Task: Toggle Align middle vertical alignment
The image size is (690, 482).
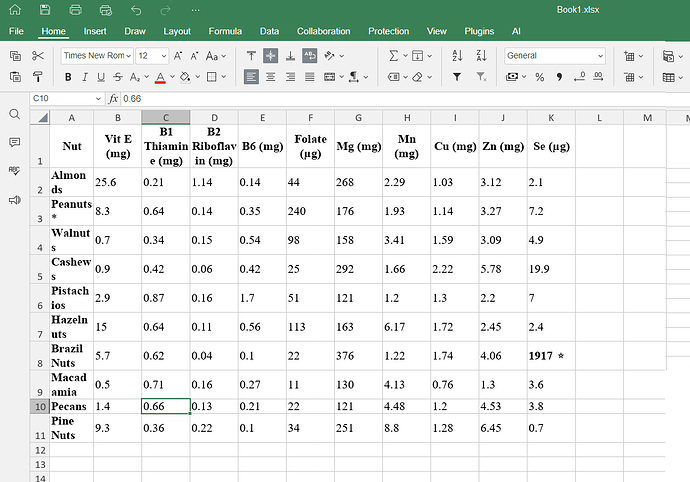Action: 270,56
